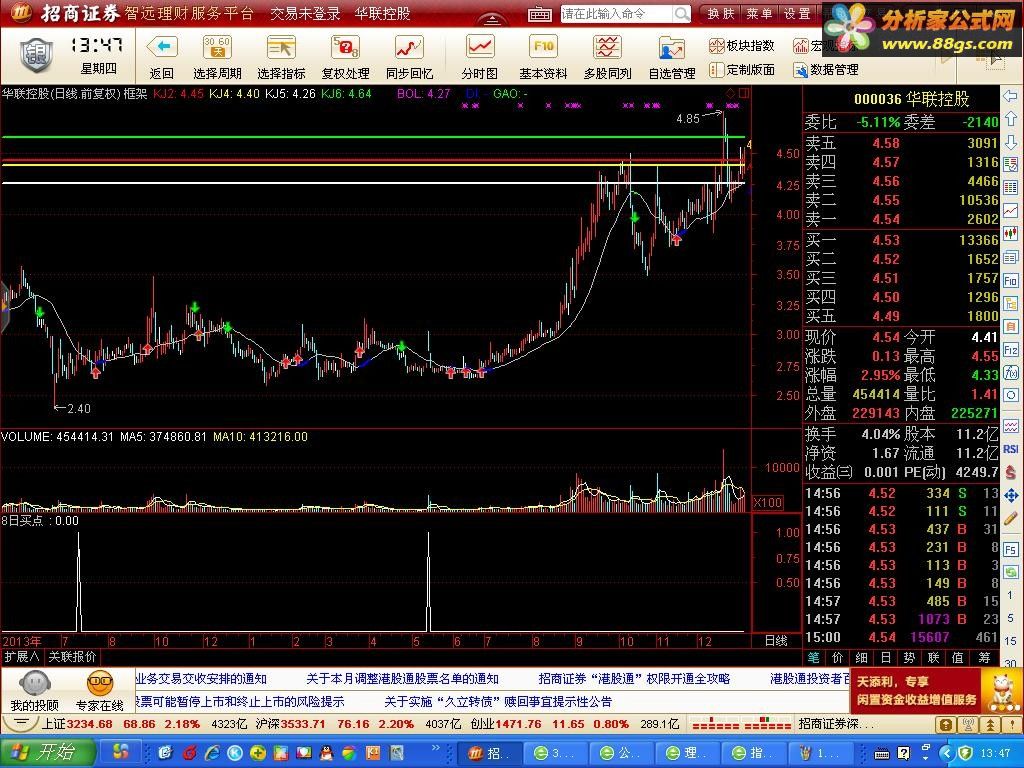Click 创业 index value 1471.76
This screenshot has width=1024, height=768.
[x=519, y=724]
